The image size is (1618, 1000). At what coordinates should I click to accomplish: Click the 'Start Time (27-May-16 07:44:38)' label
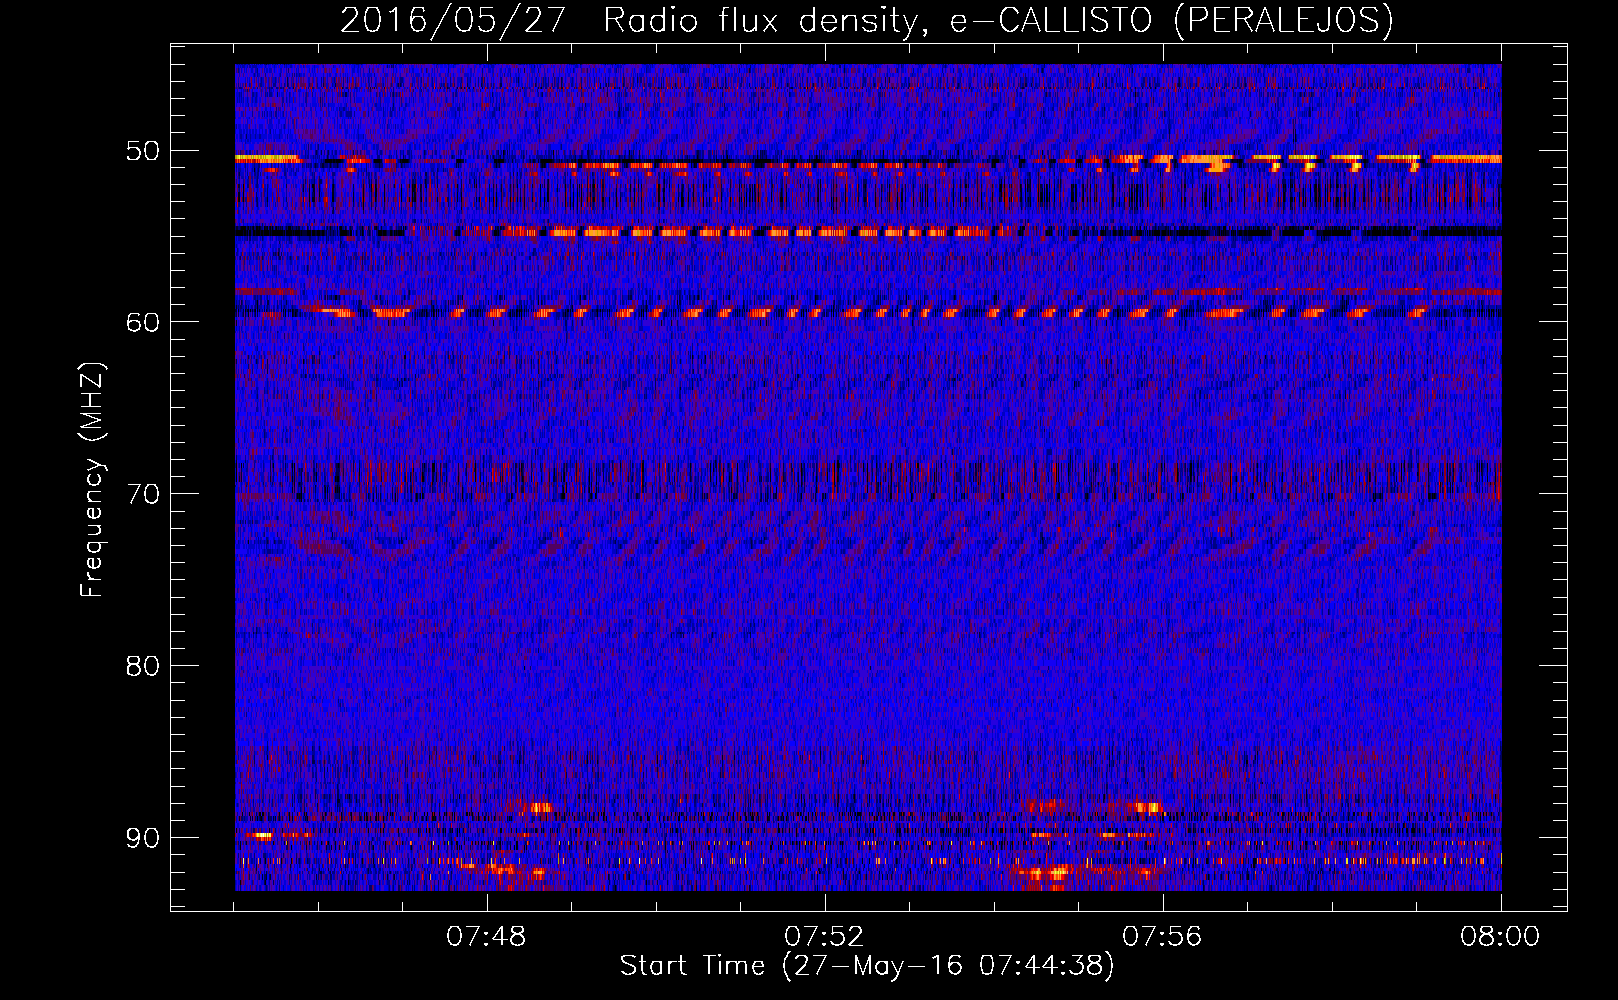pyautogui.click(x=866, y=966)
